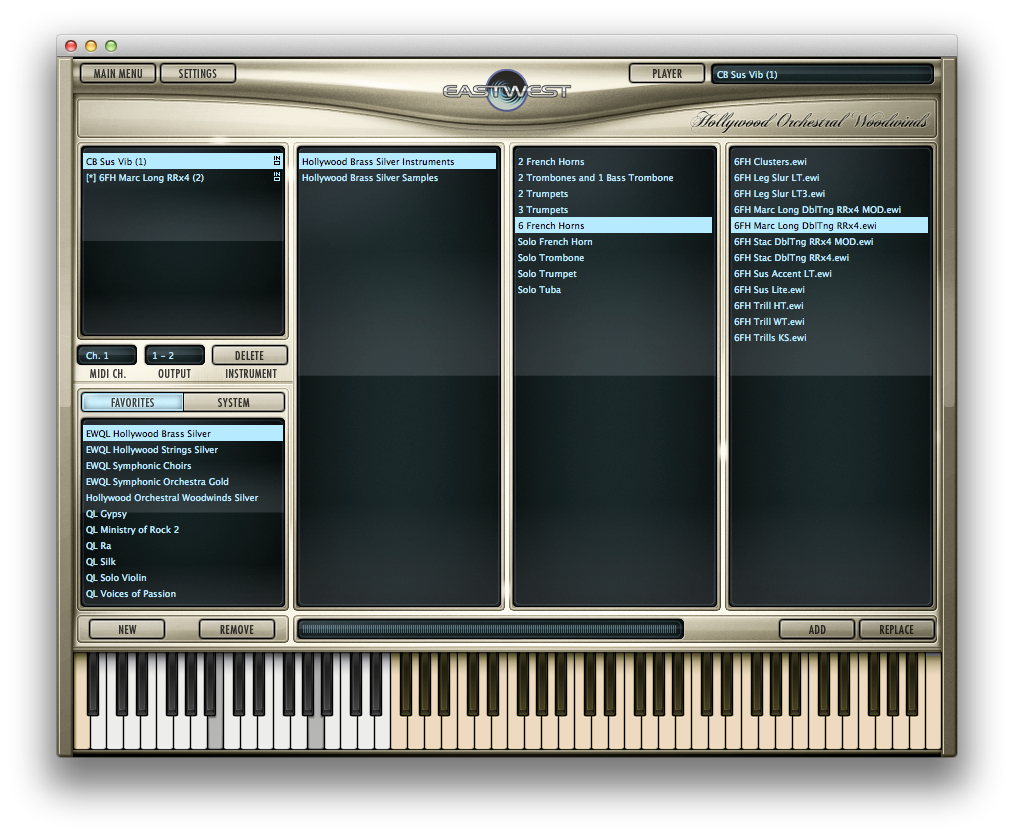
Task: Toggle the ON switch for 6FH Marc Long RRx4 (2)
Action: 277,177
